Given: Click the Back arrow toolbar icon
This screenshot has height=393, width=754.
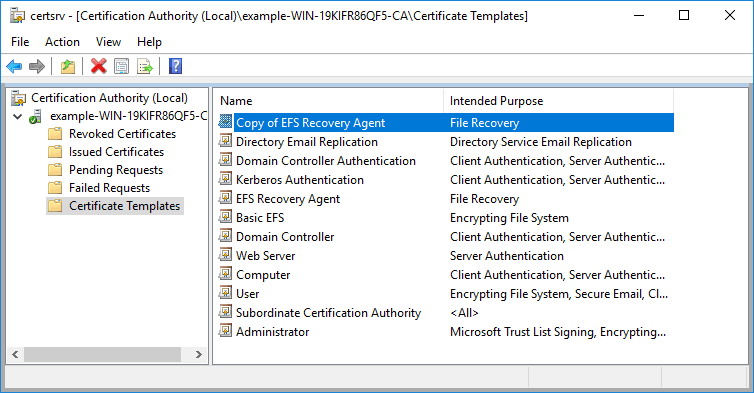Looking at the screenshot, I should tap(14, 66).
